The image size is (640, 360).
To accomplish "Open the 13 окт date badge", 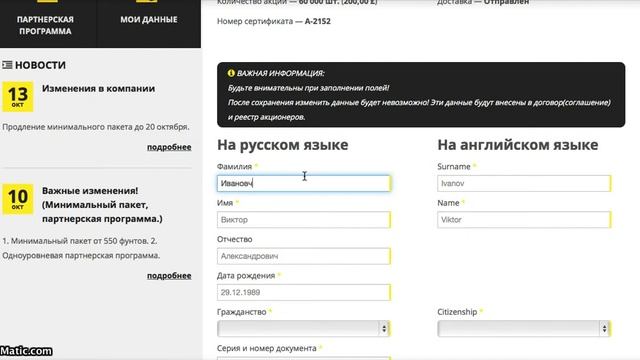I will [18, 97].
